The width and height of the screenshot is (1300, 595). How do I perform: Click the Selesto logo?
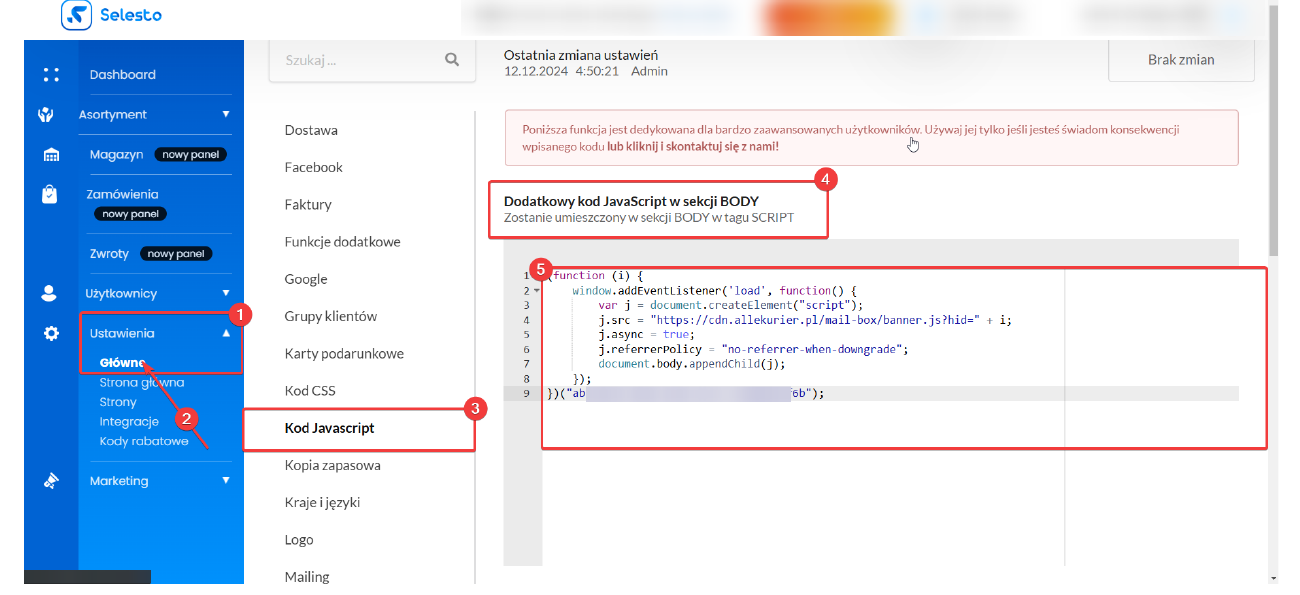coord(110,15)
